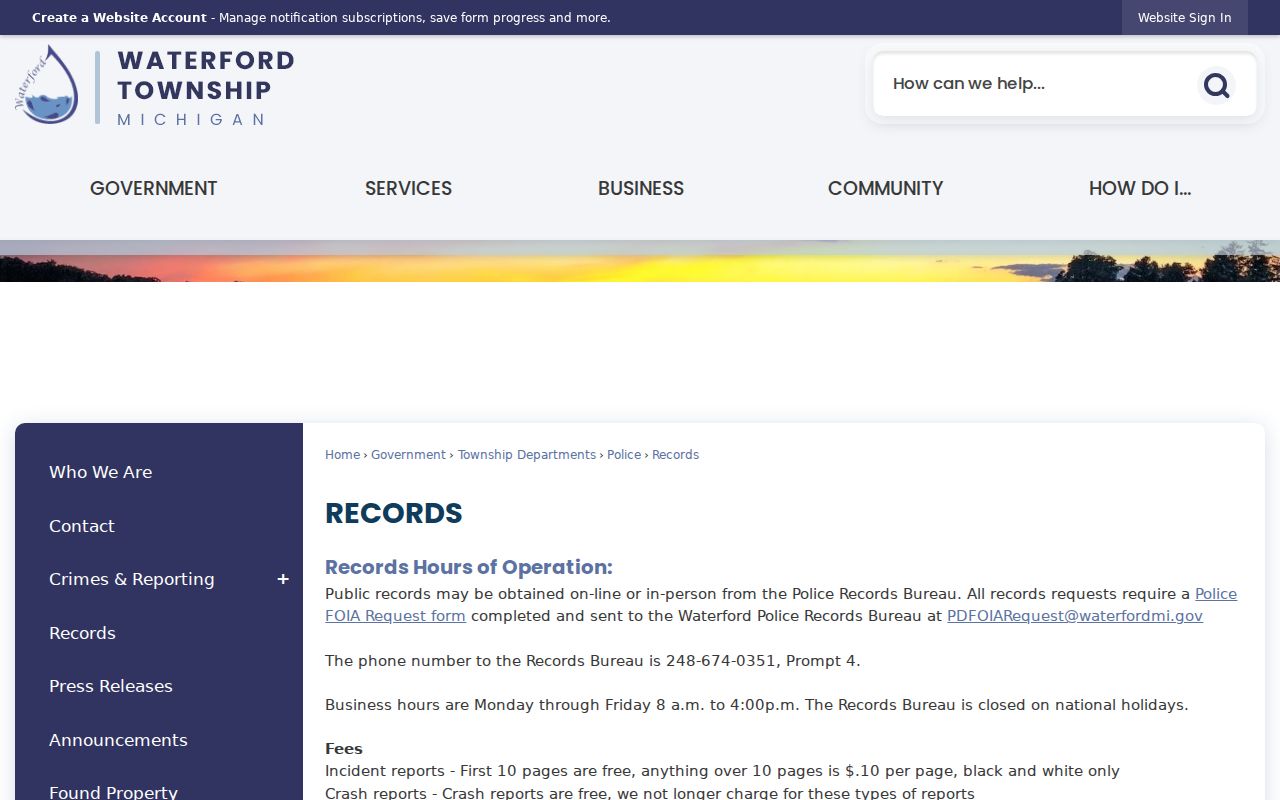Screen dimensions: 1280x800
Task: Click the RECORDS page title
Action: click(x=394, y=513)
